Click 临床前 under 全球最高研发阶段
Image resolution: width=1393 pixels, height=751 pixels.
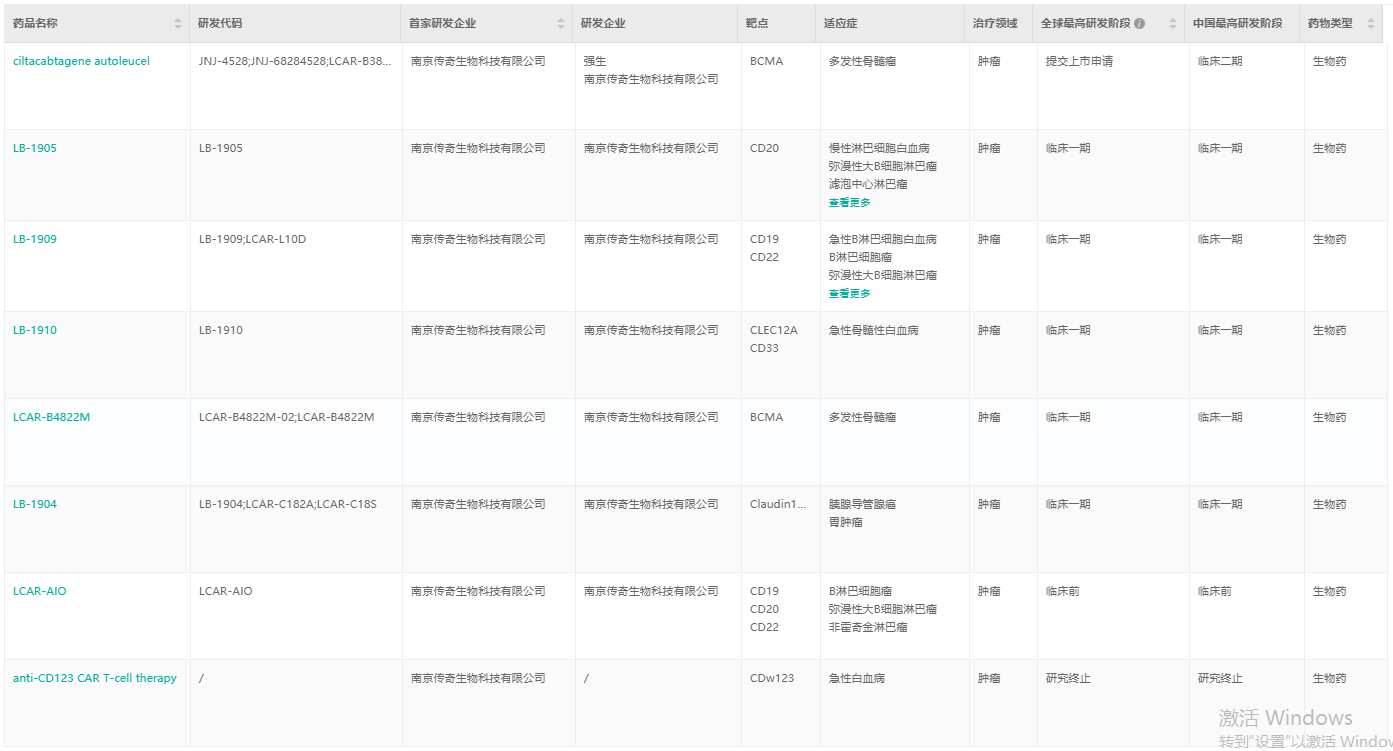pyautogui.click(x=1063, y=591)
